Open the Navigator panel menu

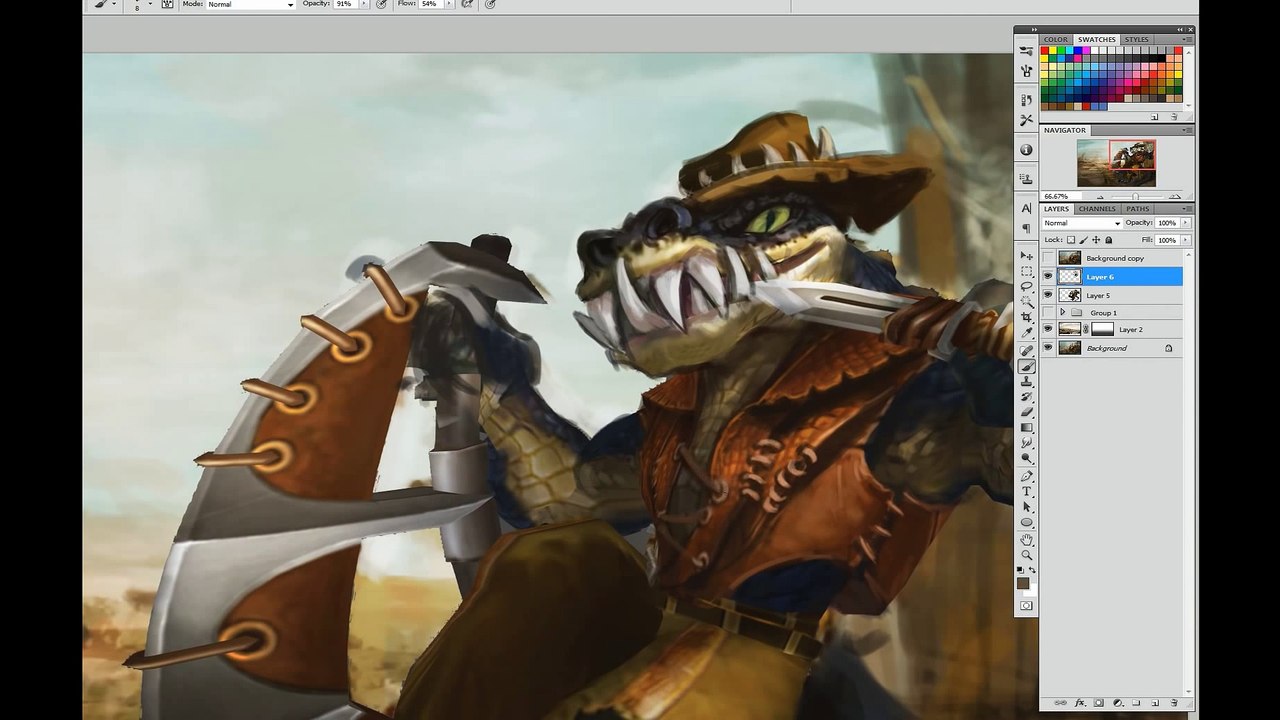pos(1187,130)
